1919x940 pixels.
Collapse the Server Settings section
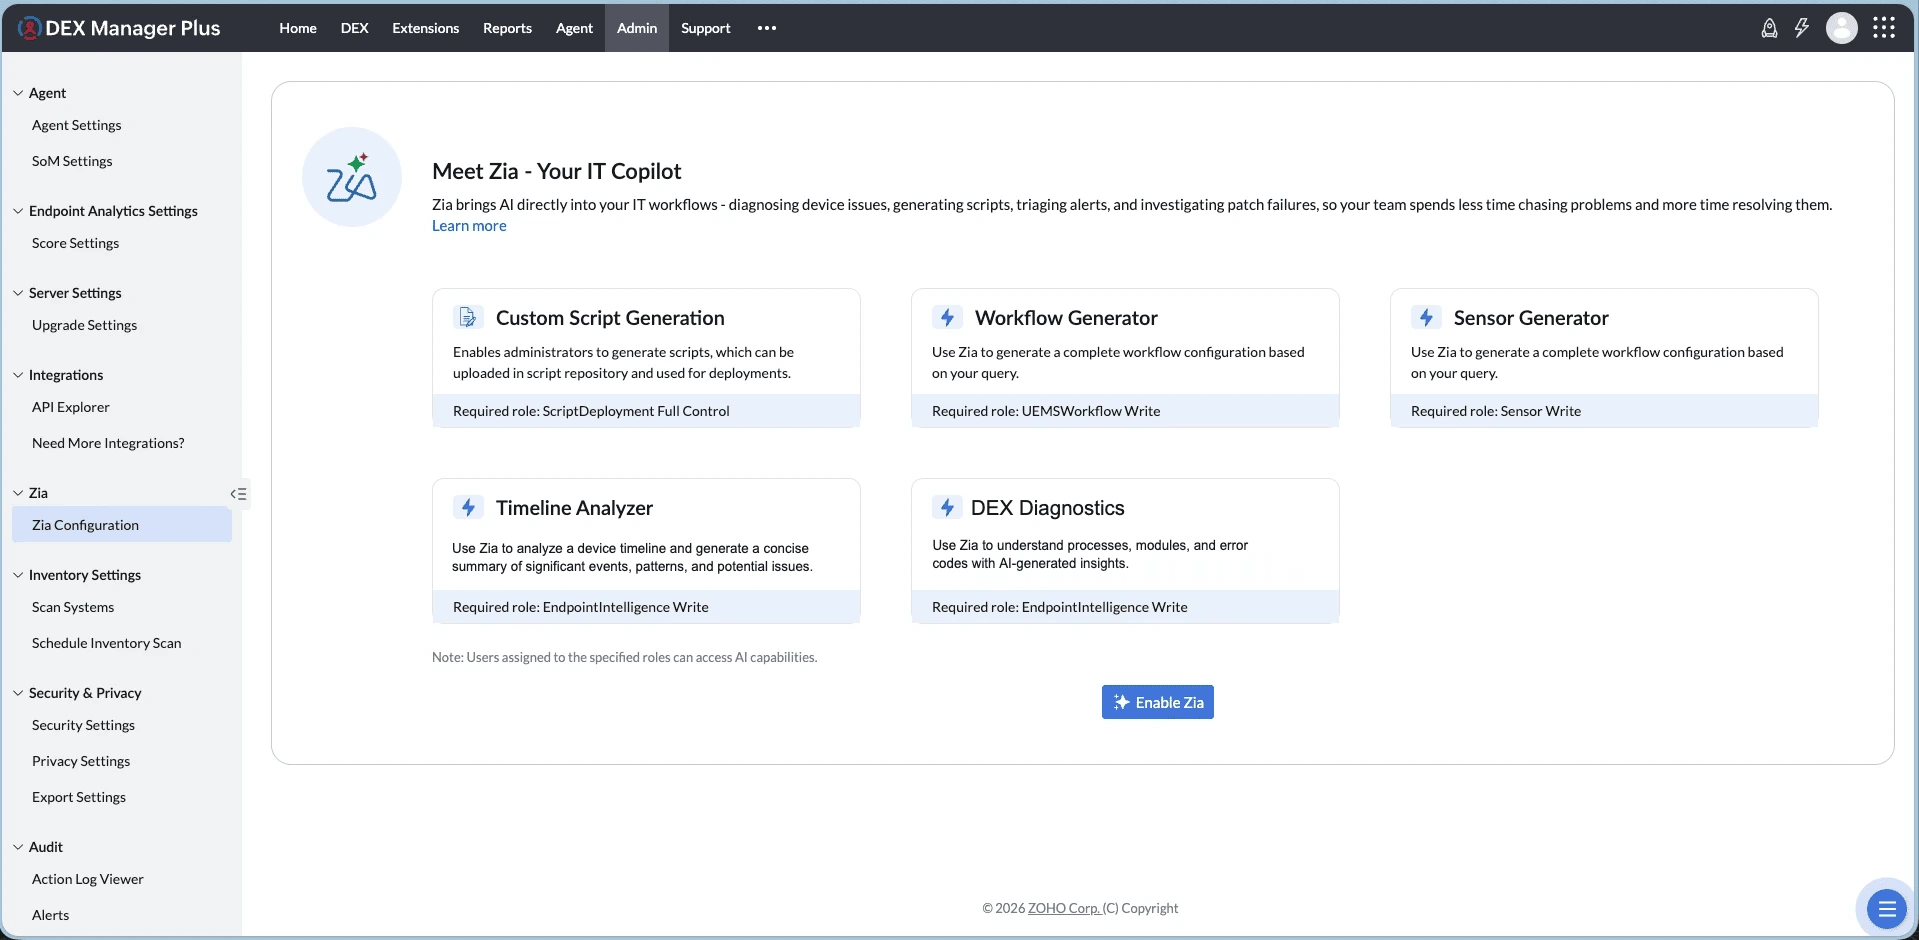tap(18, 293)
